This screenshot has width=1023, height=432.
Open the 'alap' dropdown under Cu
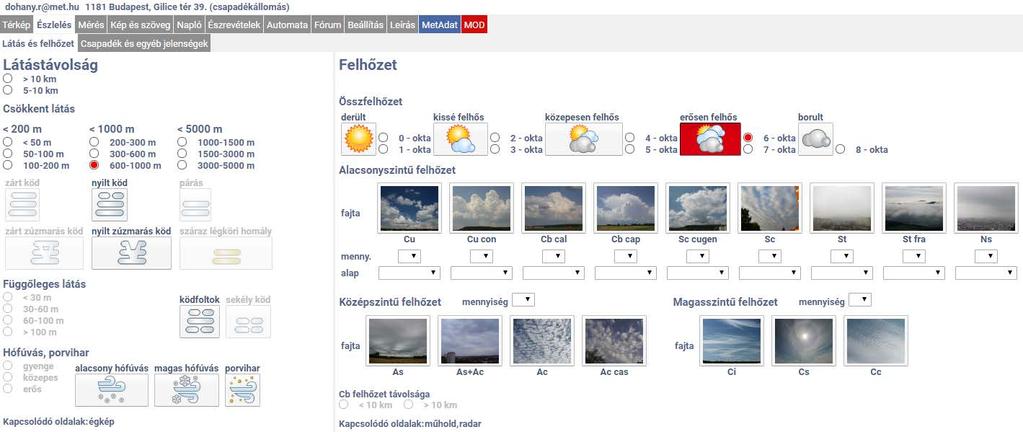410,273
